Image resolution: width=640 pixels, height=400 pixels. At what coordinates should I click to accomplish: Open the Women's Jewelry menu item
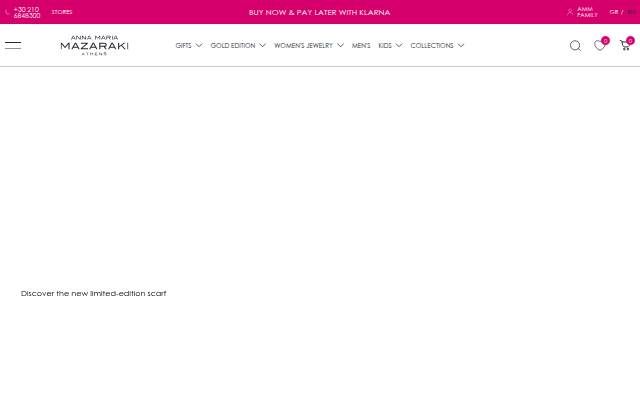coord(303,45)
